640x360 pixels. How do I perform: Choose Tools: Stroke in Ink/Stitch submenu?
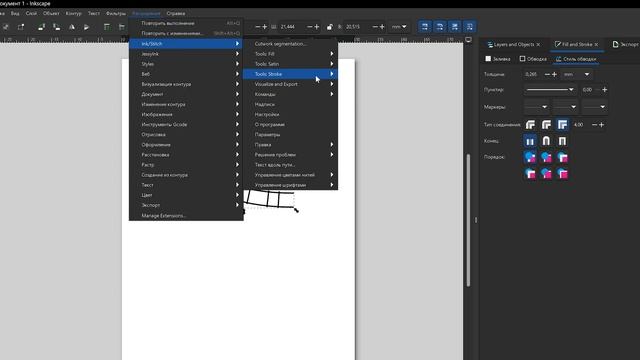(290, 74)
